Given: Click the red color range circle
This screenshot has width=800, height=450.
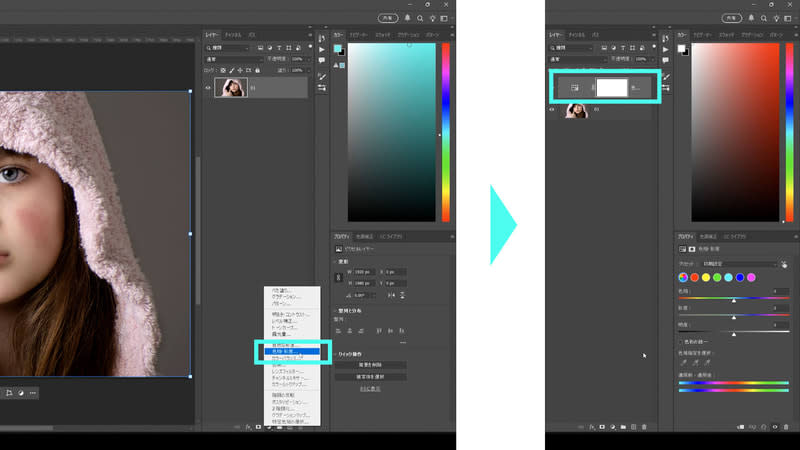Looking at the screenshot, I should click(694, 276).
